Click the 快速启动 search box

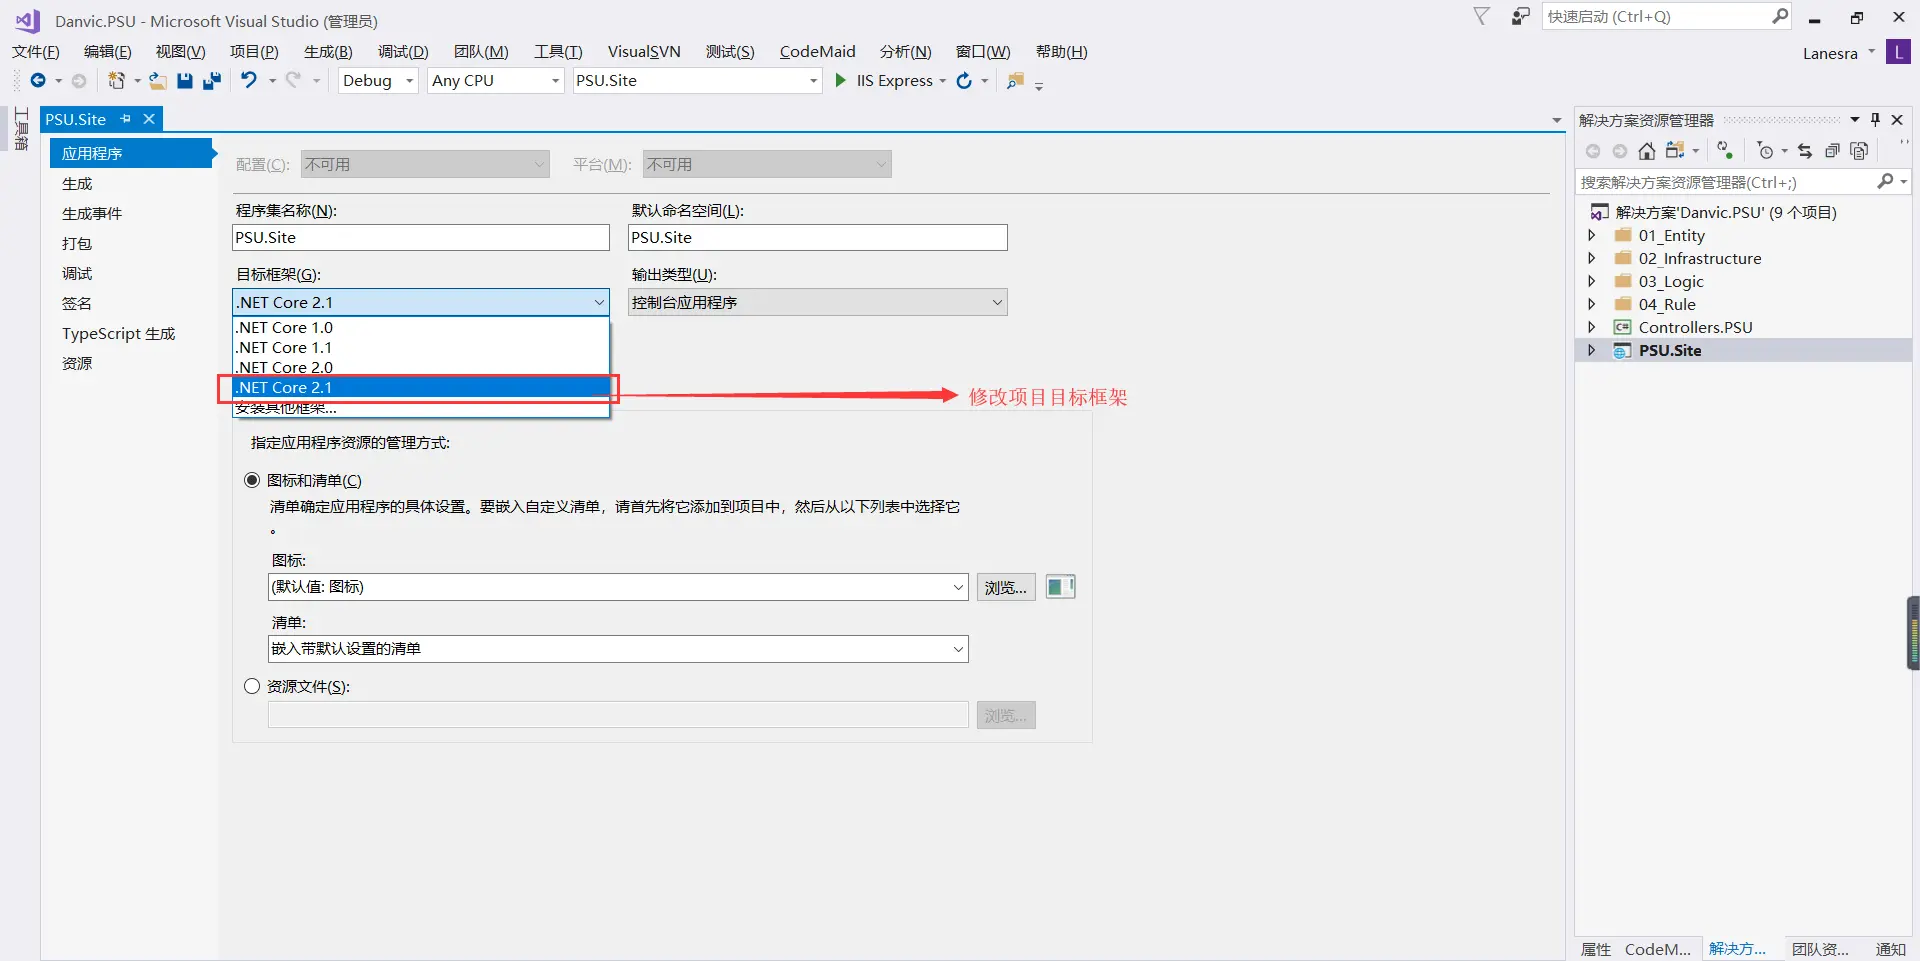[x=1667, y=17]
